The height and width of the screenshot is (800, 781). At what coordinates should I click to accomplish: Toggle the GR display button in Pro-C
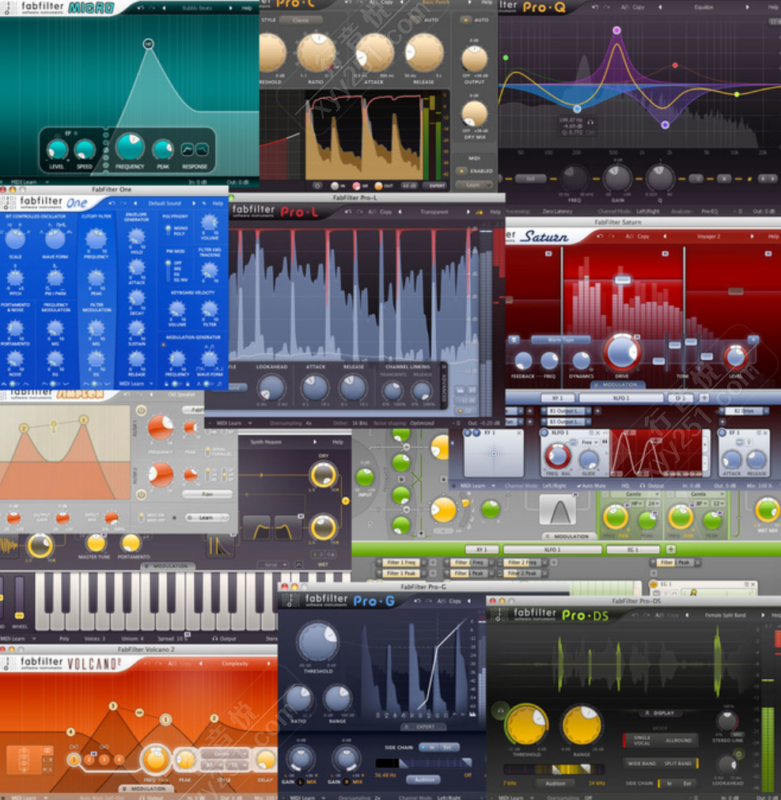tap(357, 186)
